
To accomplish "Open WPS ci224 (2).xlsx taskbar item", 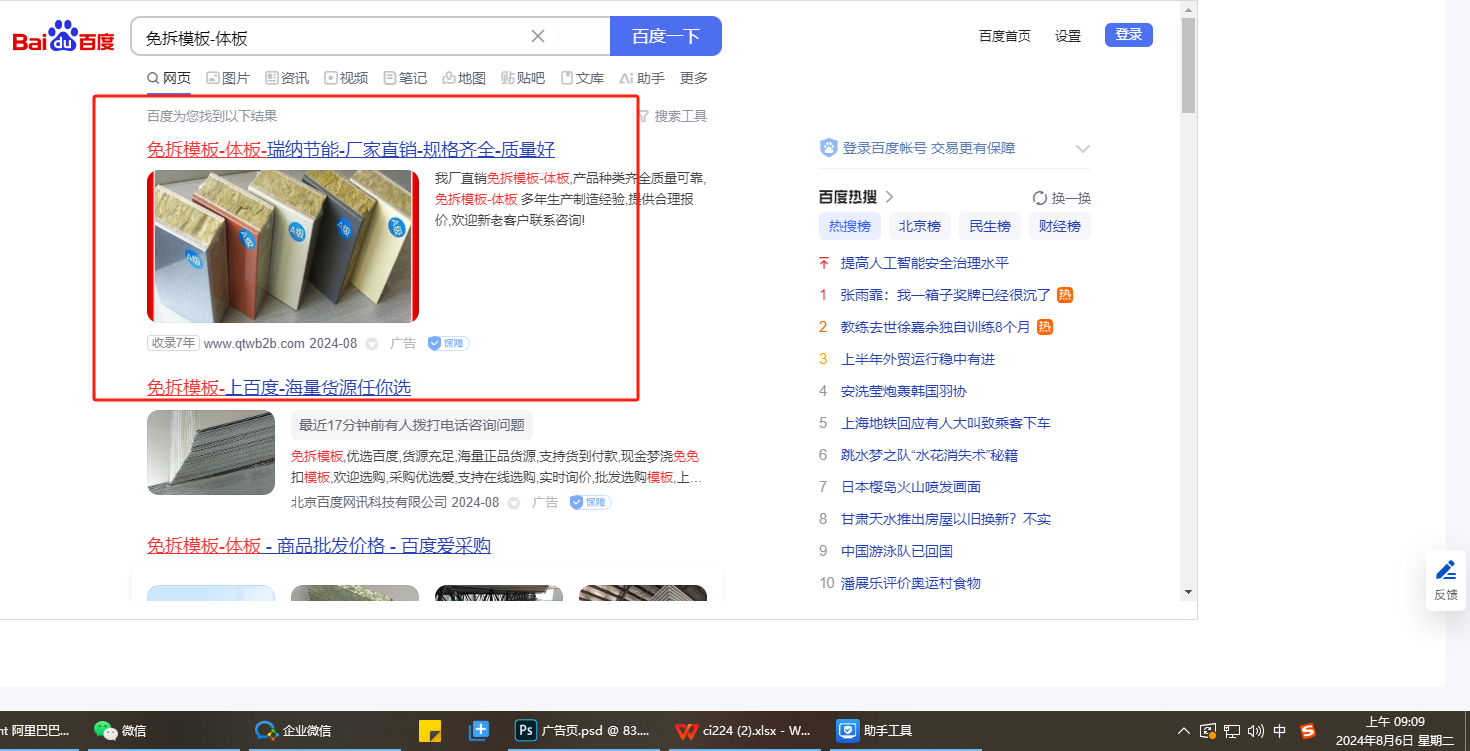I will click(743, 731).
